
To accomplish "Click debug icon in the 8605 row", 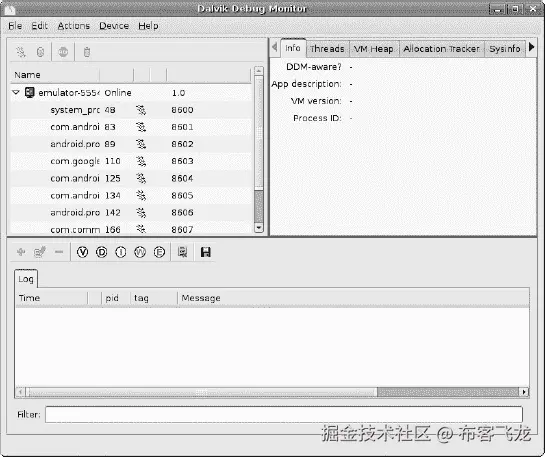I will click(141, 195).
